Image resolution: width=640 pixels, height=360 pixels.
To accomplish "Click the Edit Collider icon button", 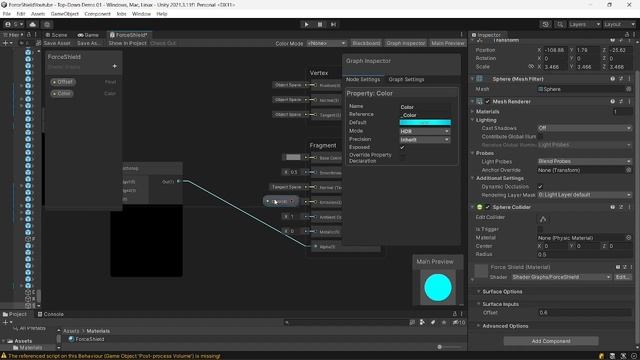I will (543, 219).
